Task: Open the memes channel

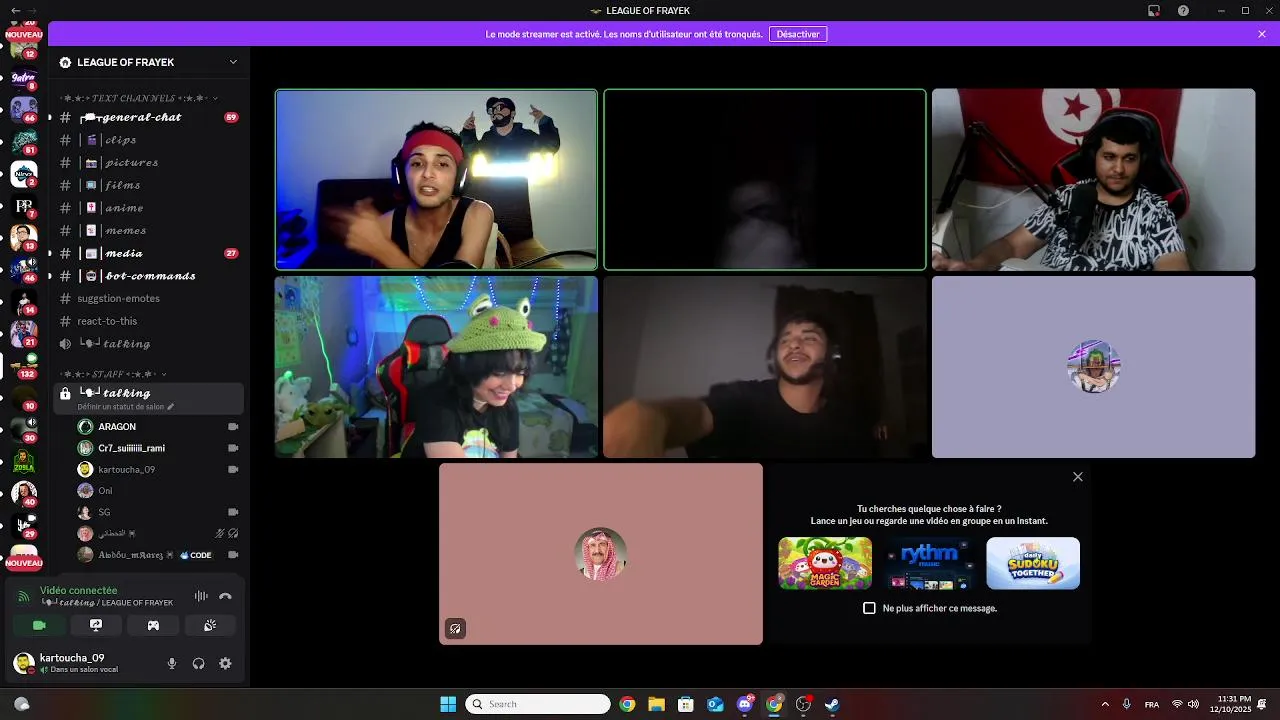Action: pos(148,230)
